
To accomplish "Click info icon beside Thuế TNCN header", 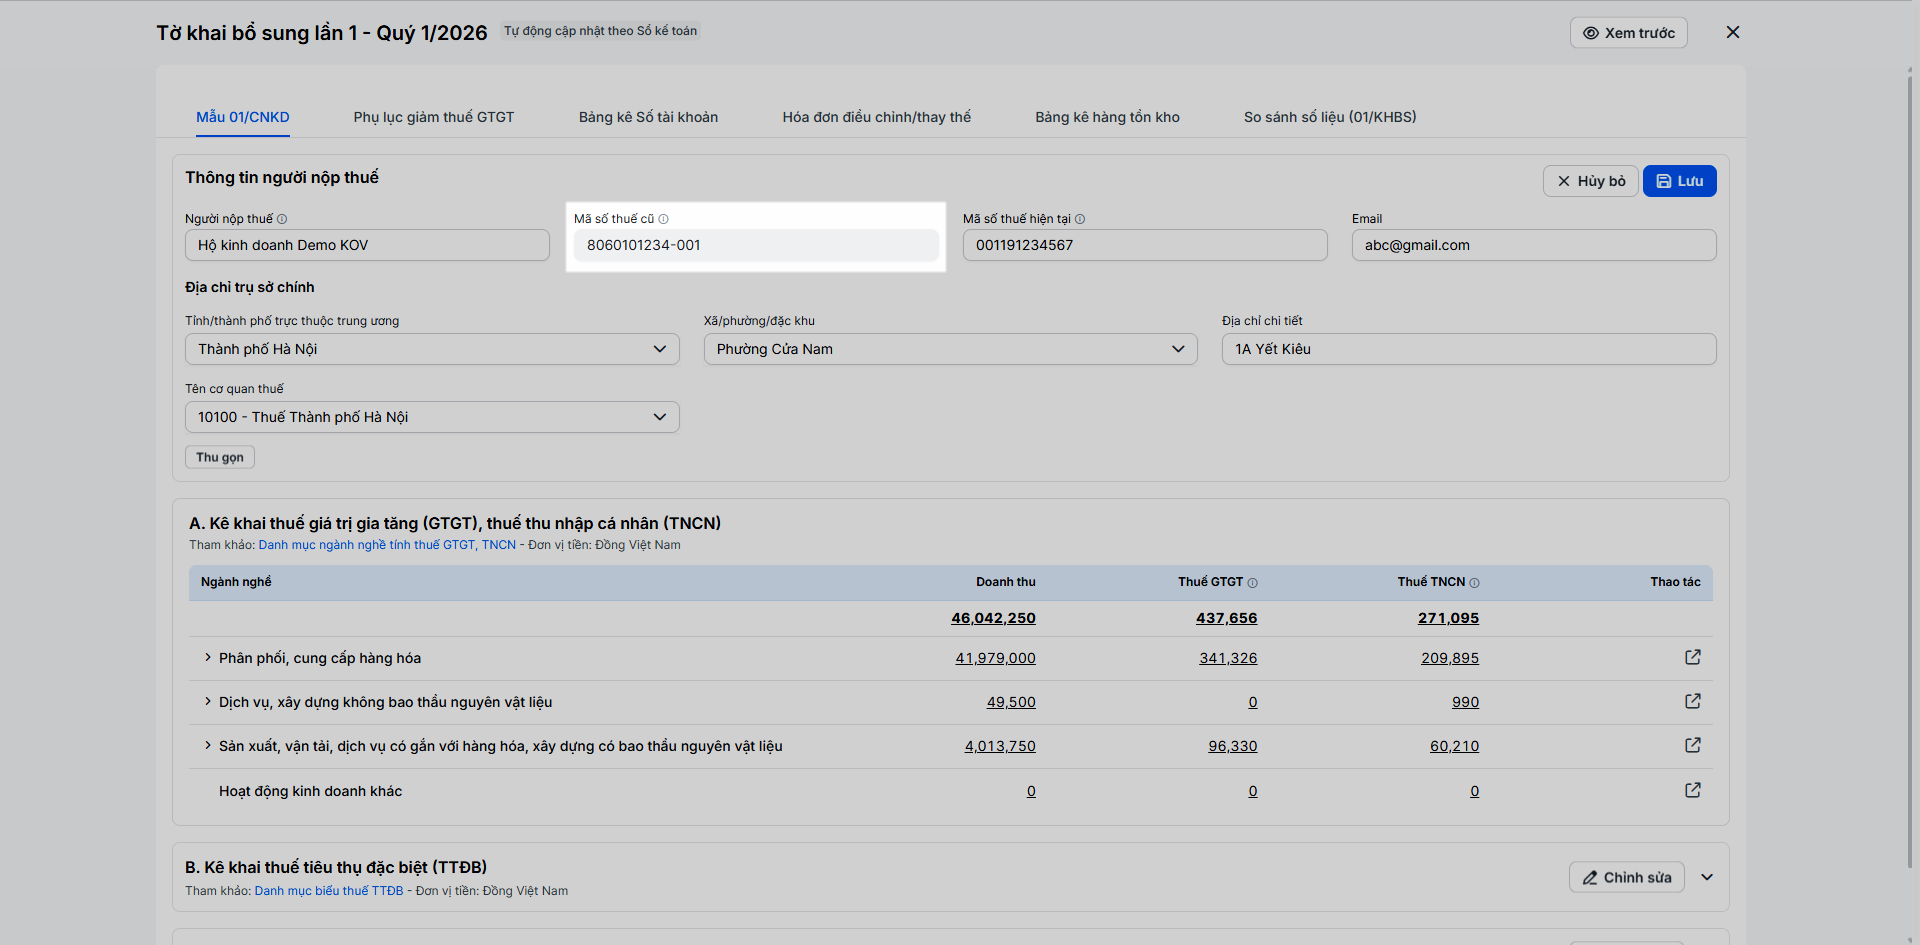I will pyautogui.click(x=1474, y=583).
